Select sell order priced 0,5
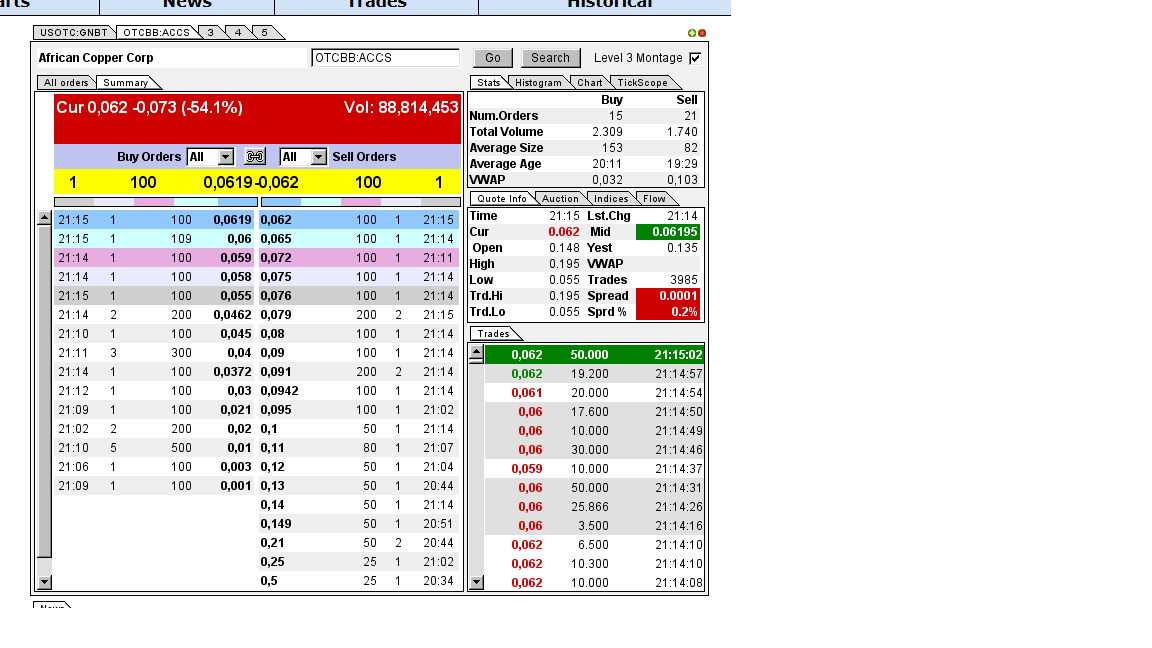 [x=359, y=581]
